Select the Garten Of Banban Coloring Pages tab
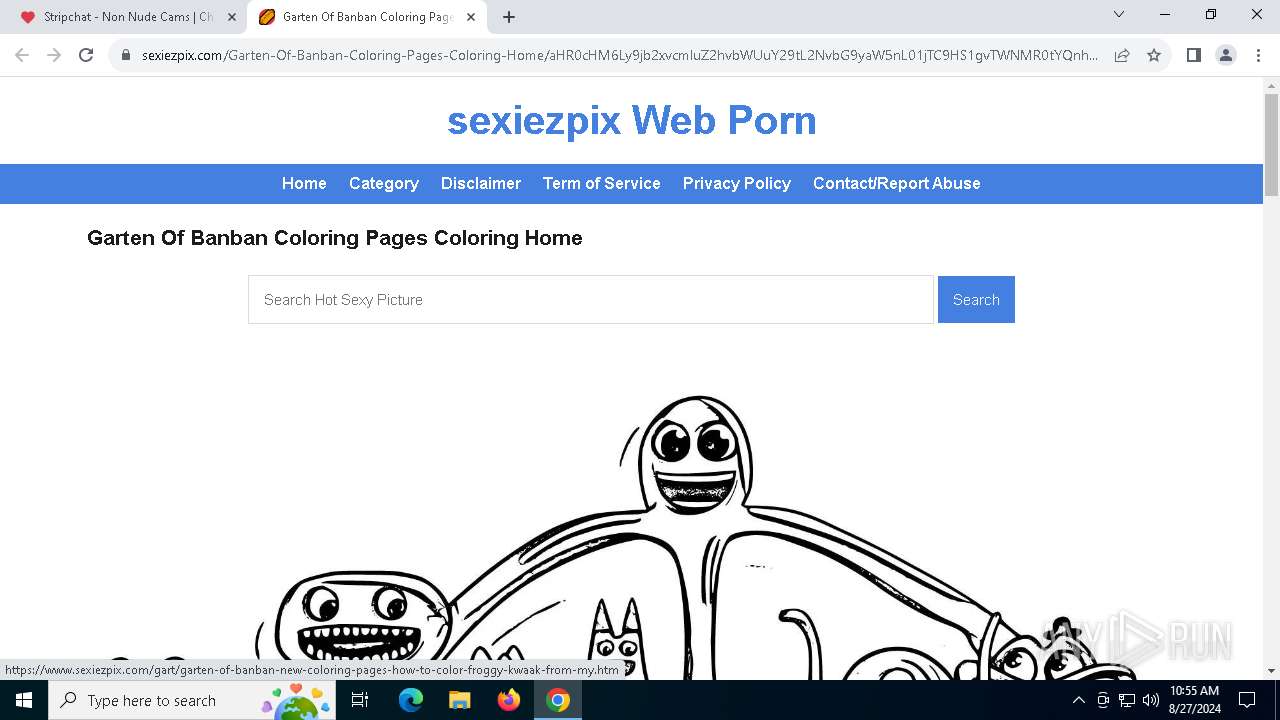Image resolution: width=1280 pixels, height=720 pixels. (x=367, y=17)
